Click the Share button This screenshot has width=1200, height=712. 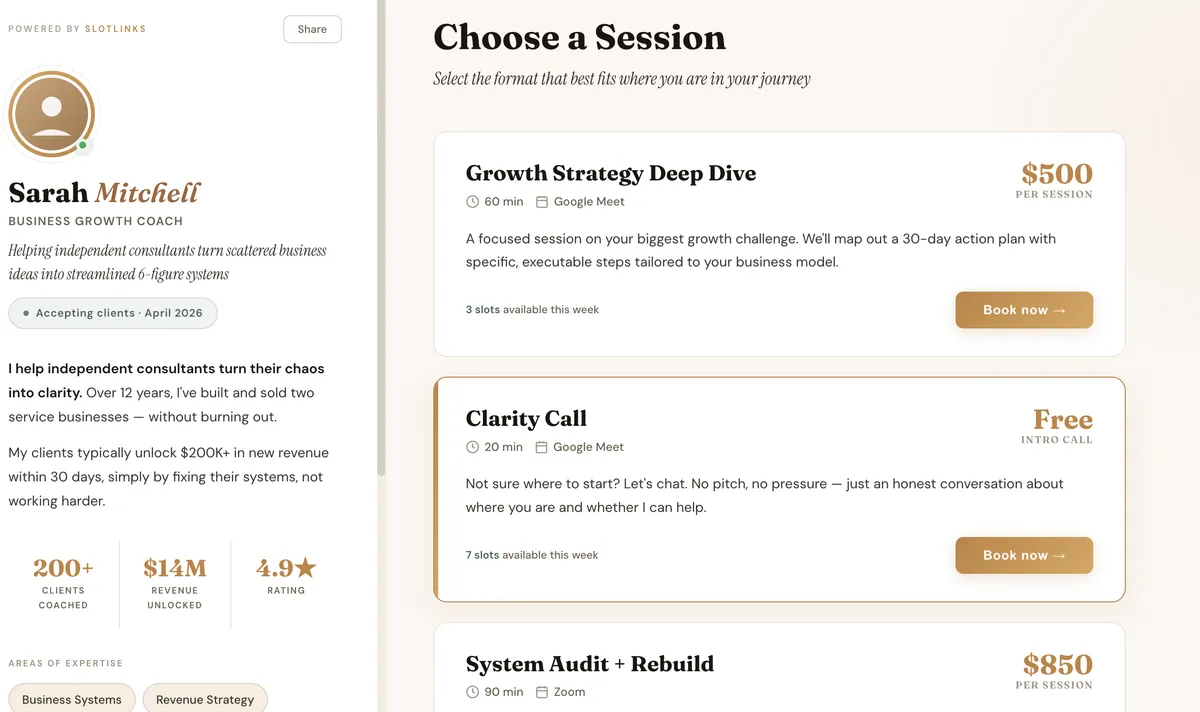pyautogui.click(x=312, y=29)
